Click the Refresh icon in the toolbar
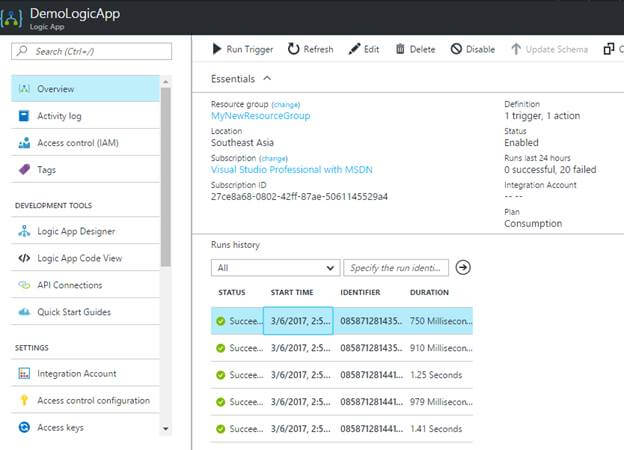The image size is (624, 450). 294,49
